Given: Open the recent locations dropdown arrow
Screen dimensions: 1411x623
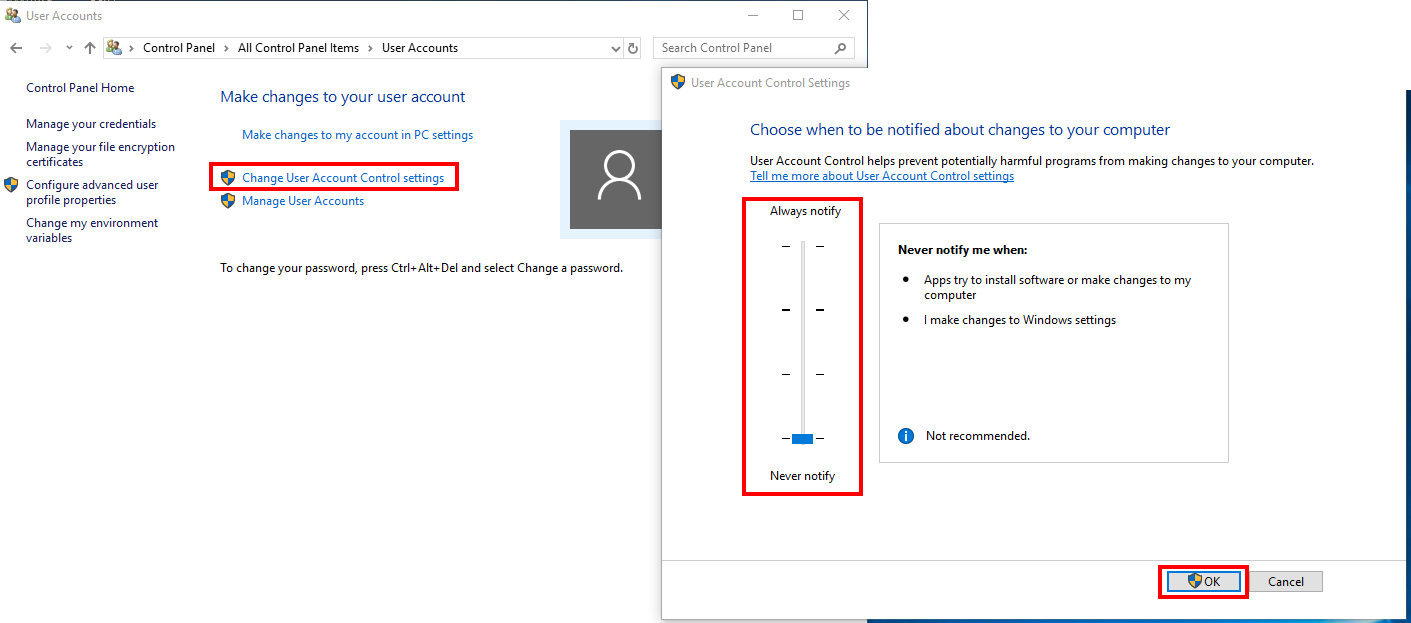Looking at the screenshot, I should click(69, 48).
